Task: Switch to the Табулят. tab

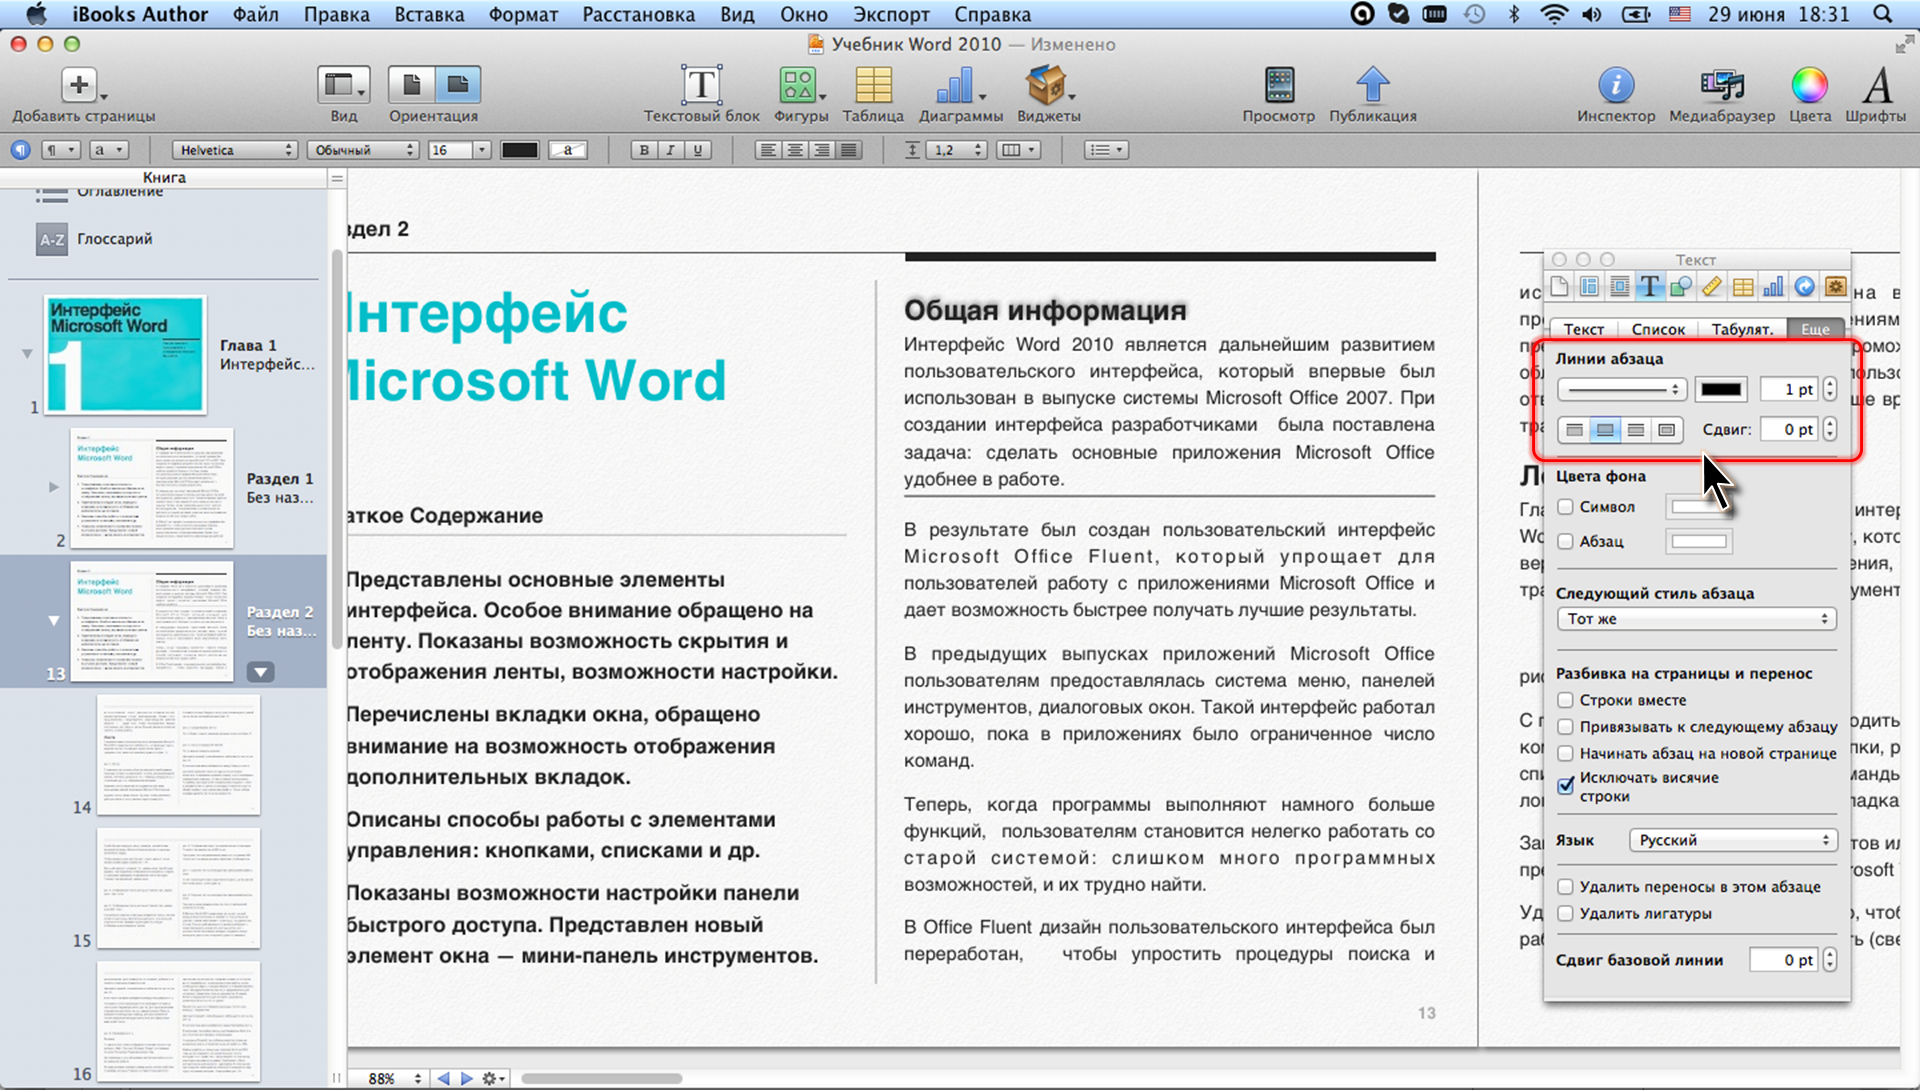Action: [x=1742, y=329]
